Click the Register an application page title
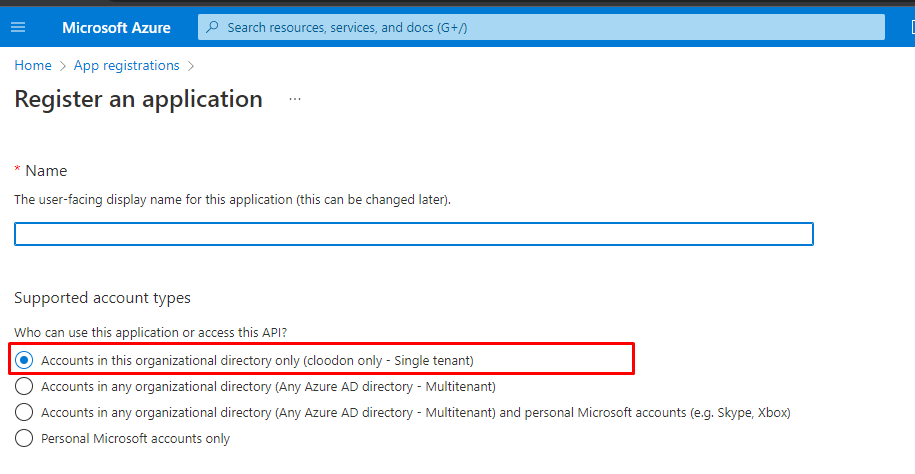 pos(138,99)
